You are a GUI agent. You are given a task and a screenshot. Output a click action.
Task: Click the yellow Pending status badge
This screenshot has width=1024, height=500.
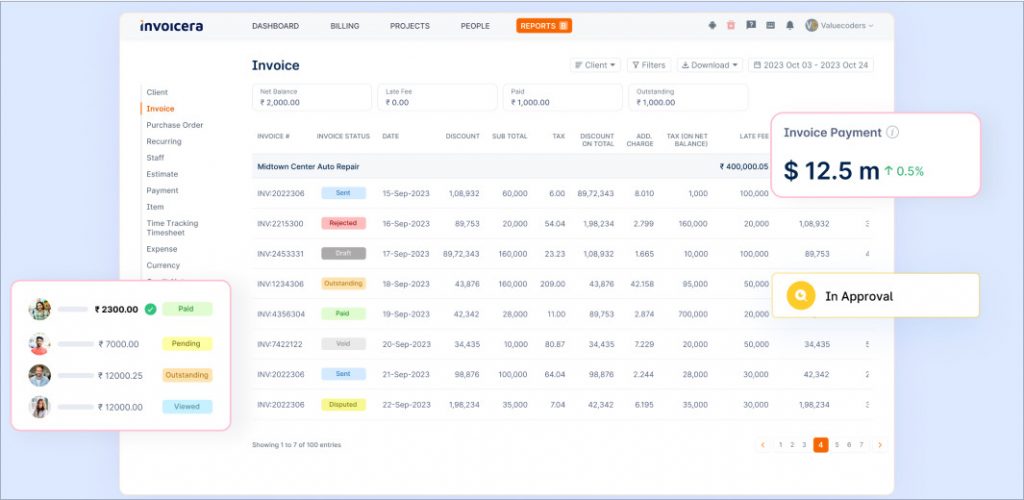[x=187, y=343]
